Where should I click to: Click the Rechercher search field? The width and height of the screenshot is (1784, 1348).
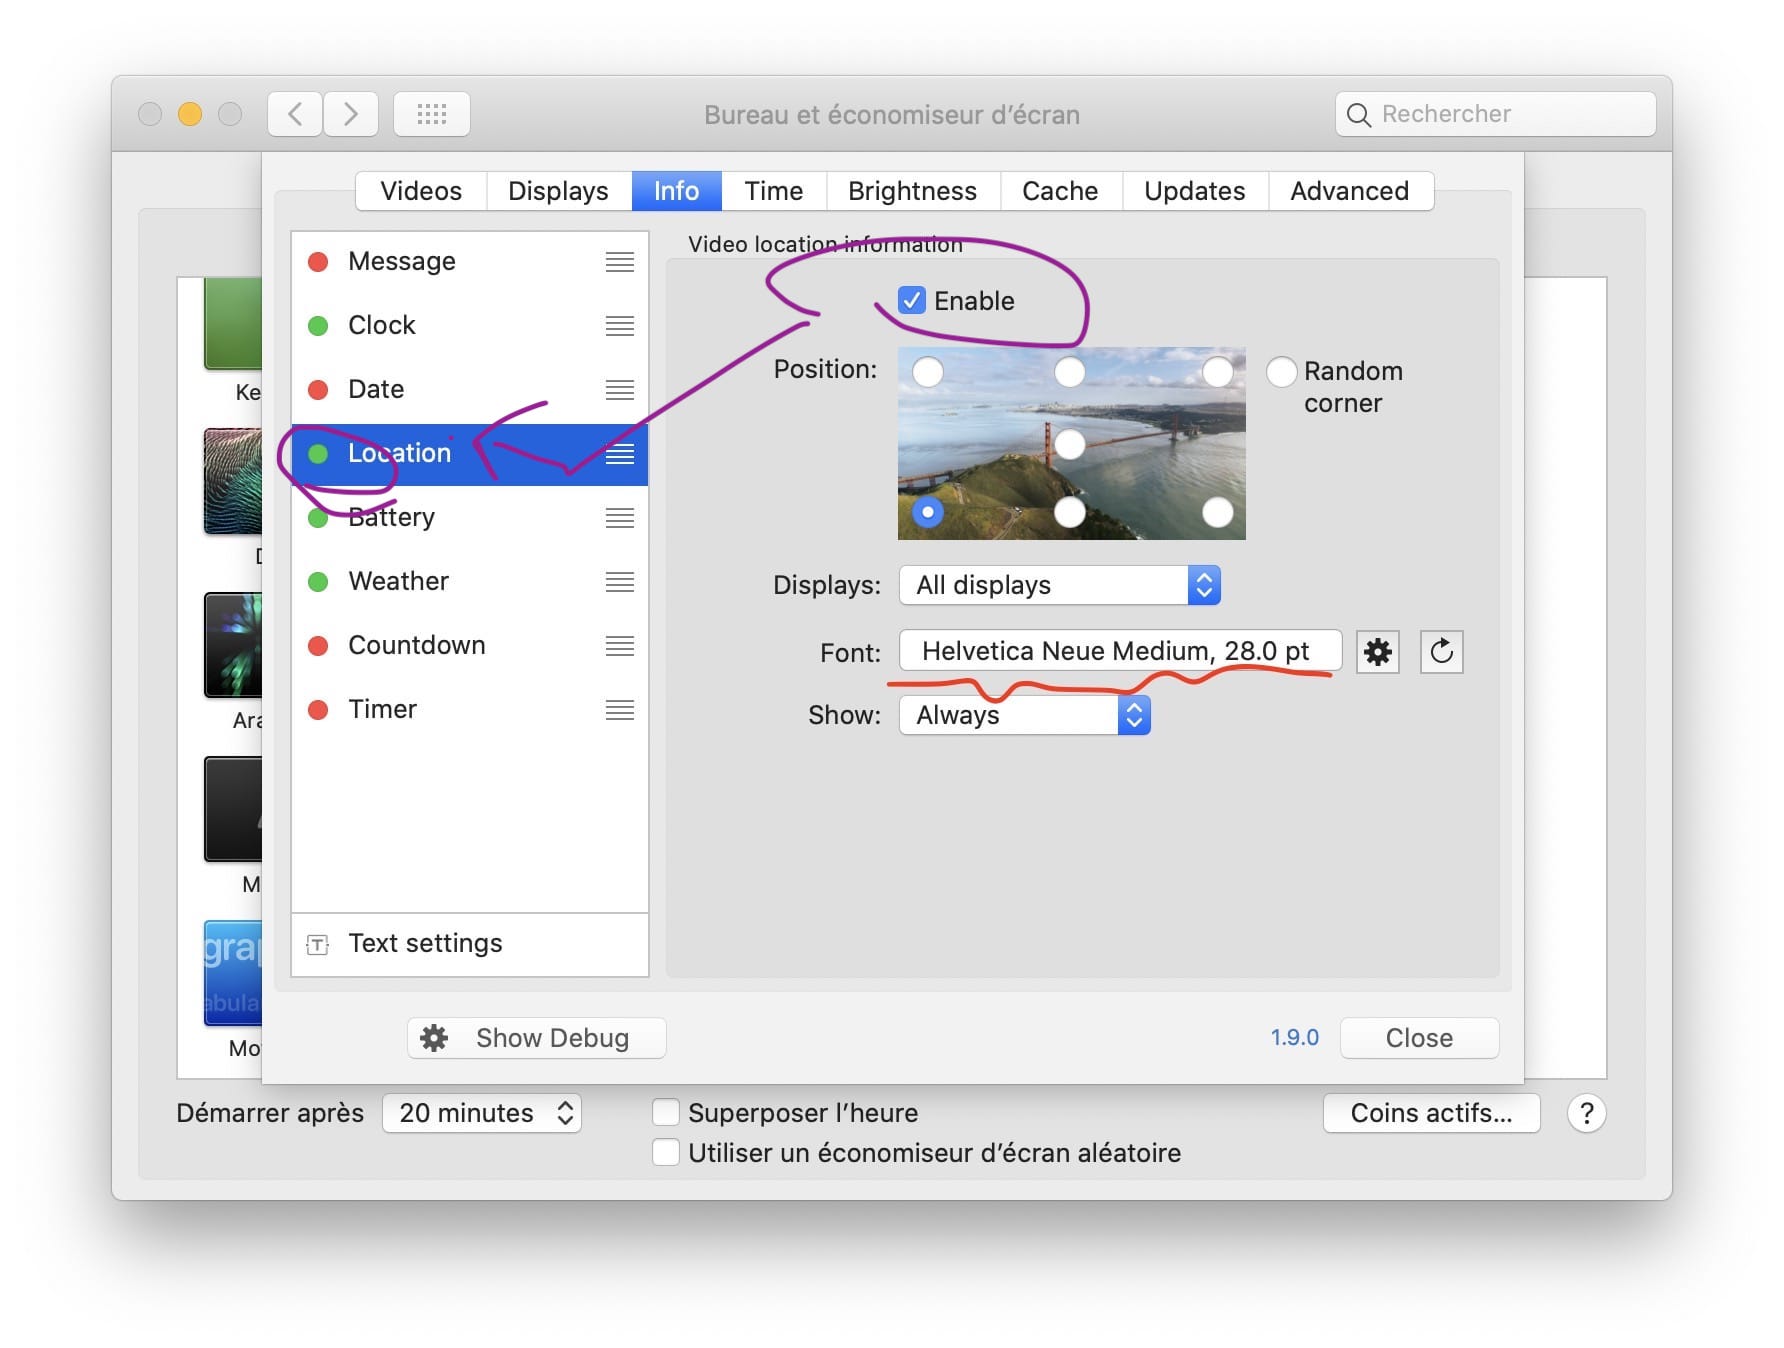coord(1495,114)
